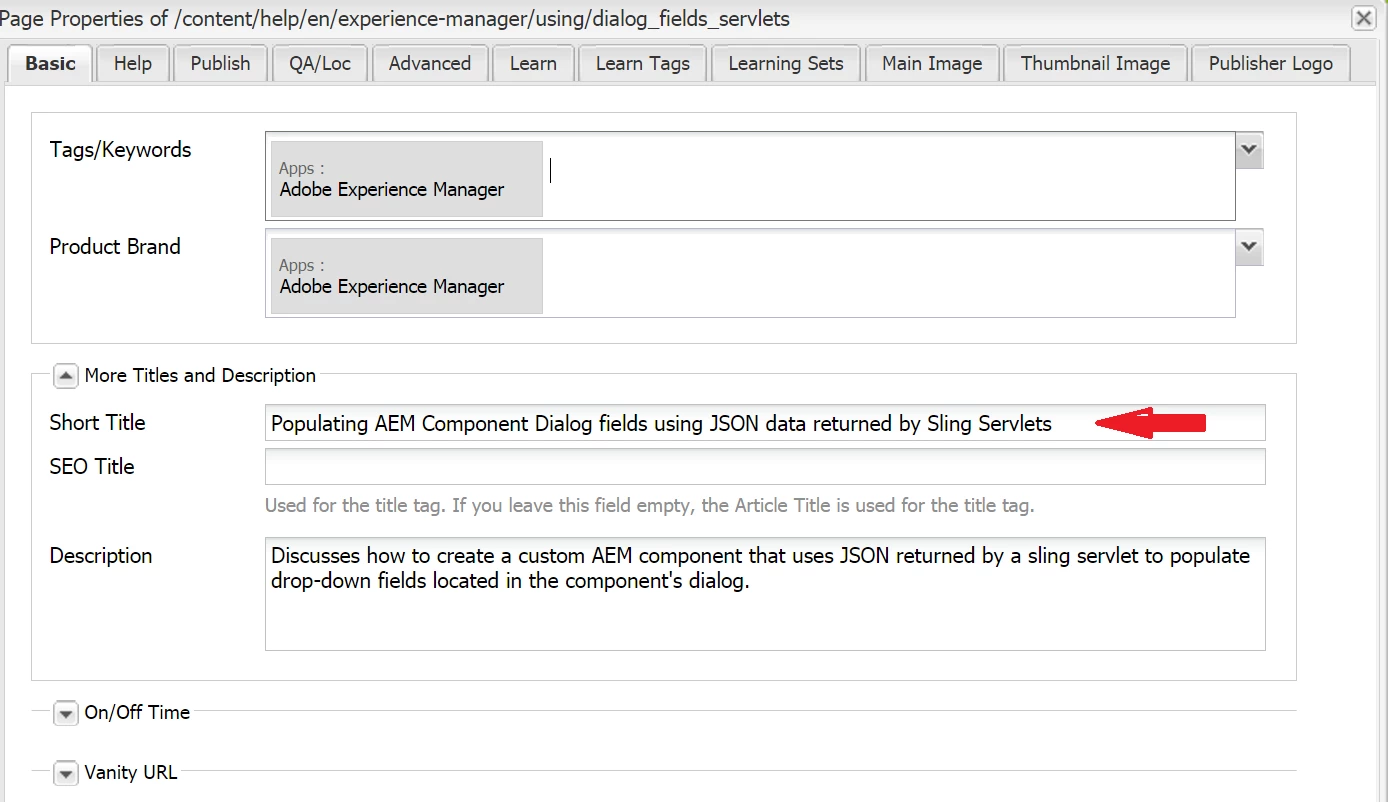
Task: Click the Short Title label
Action: coord(97,423)
